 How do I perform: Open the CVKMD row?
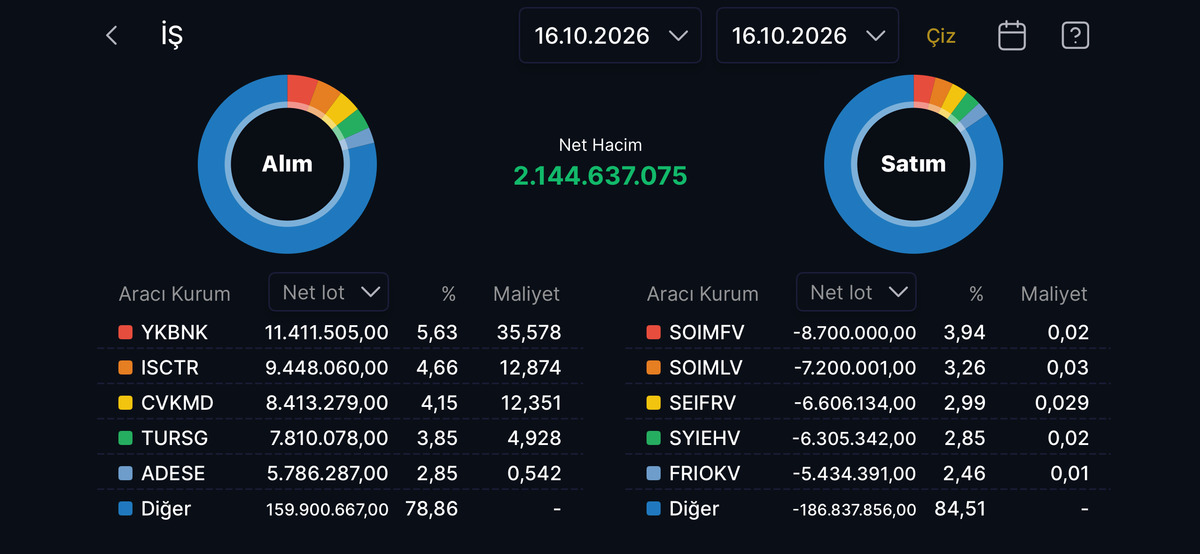(340, 403)
